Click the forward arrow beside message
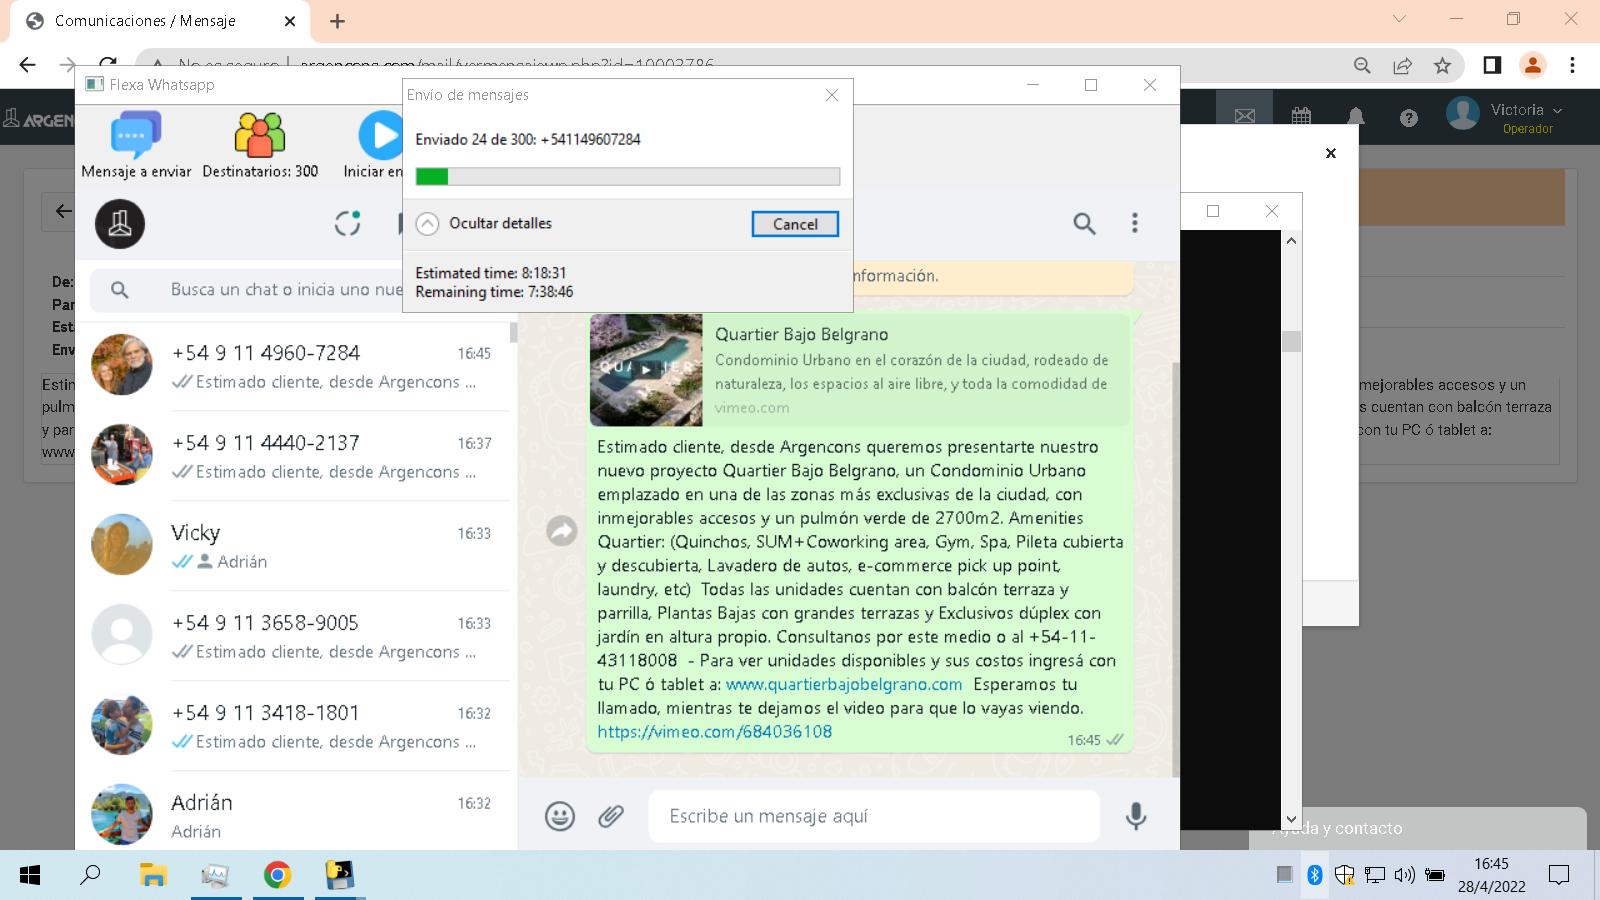 (x=562, y=530)
